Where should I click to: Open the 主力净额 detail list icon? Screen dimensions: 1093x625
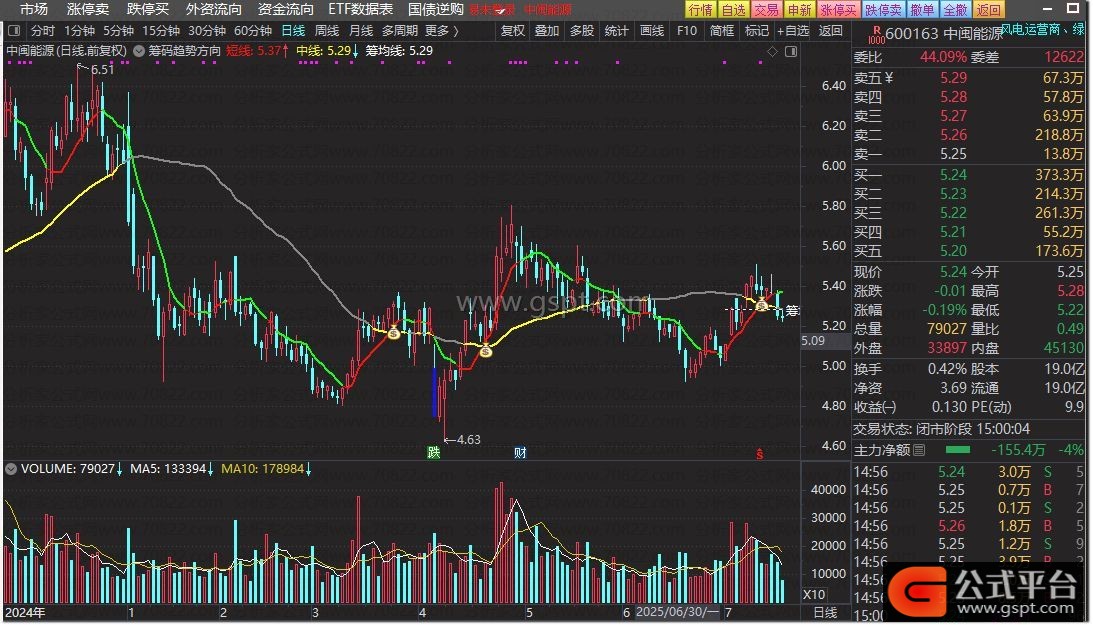pyautogui.click(x=919, y=450)
